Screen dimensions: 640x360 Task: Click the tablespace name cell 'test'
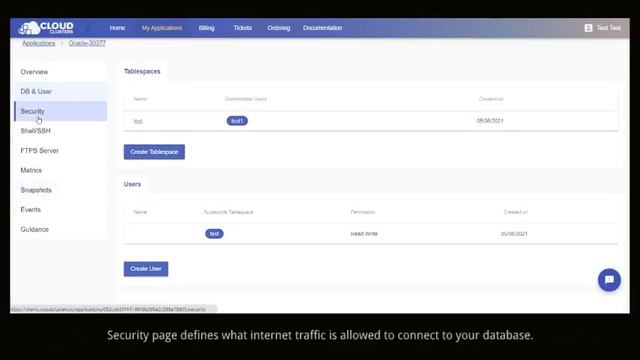(x=138, y=121)
